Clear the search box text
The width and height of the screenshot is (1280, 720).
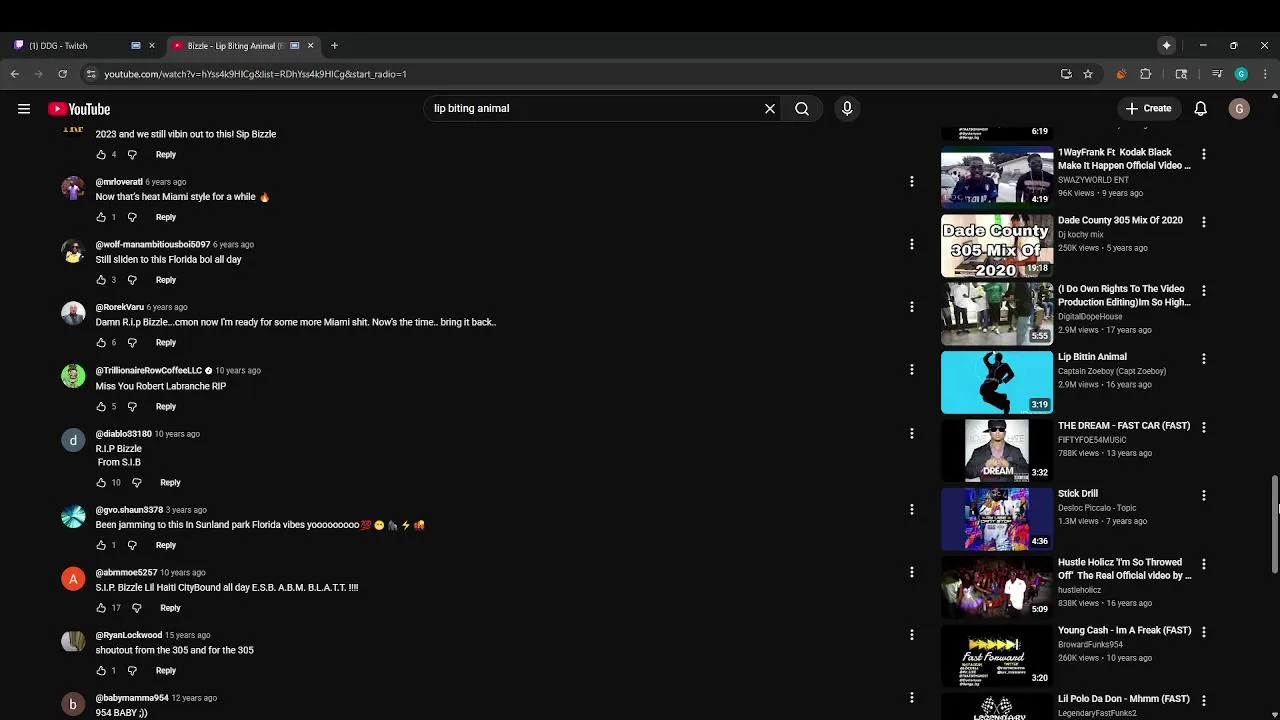pyautogui.click(x=770, y=108)
